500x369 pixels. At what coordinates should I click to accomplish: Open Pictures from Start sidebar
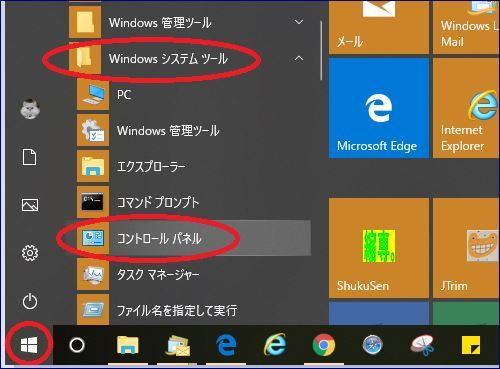(30, 205)
